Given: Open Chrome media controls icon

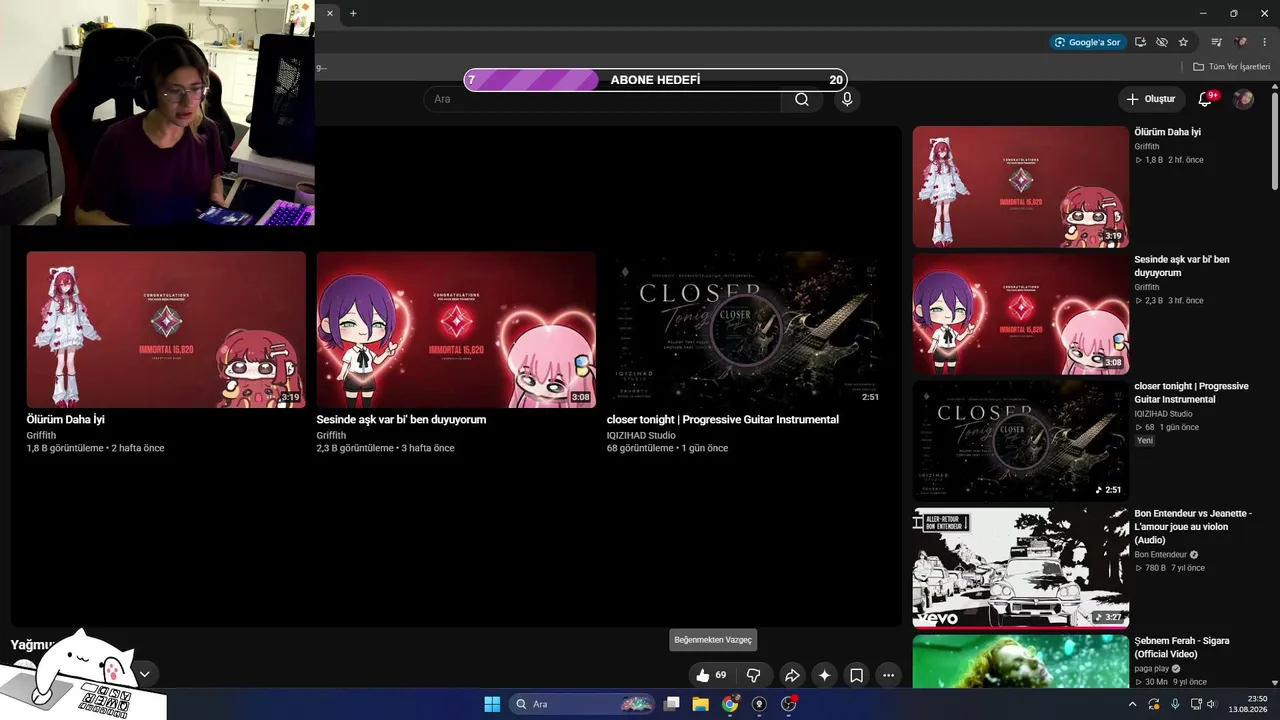Looking at the screenshot, I should 1216,42.
